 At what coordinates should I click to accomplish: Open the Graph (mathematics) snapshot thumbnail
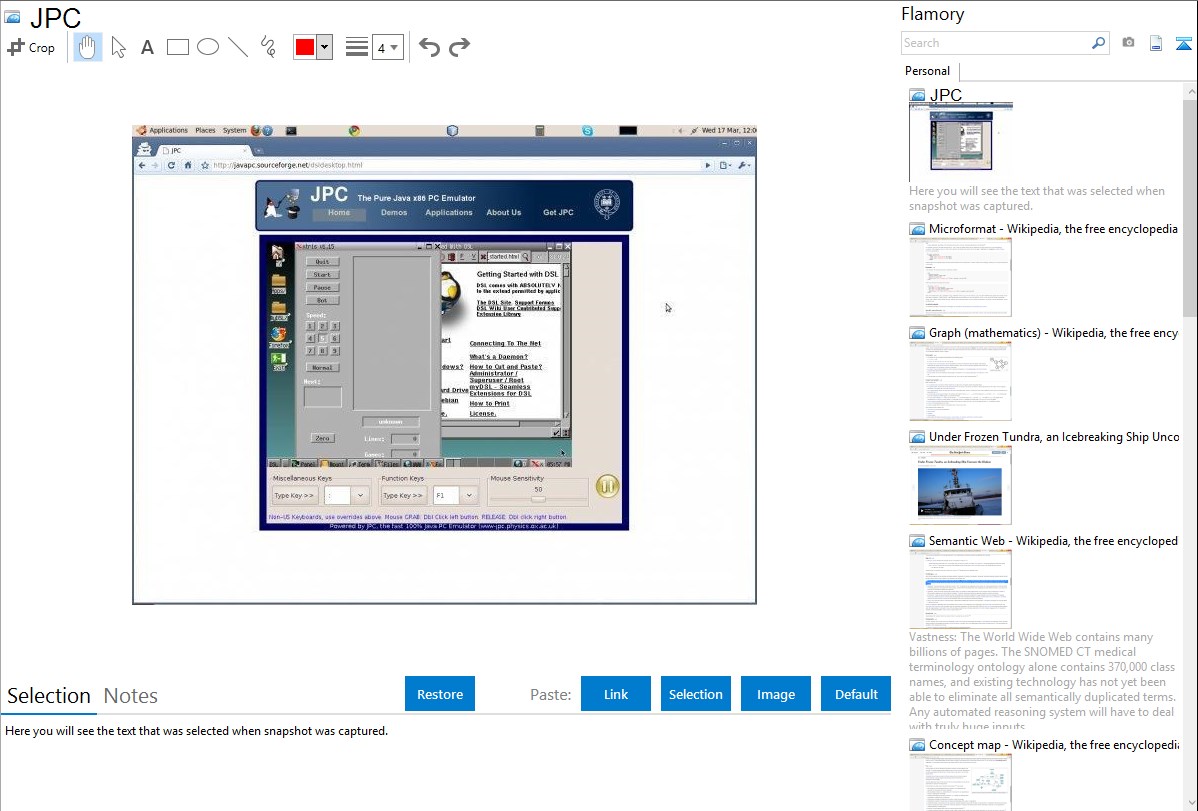(x=960, y=381)
